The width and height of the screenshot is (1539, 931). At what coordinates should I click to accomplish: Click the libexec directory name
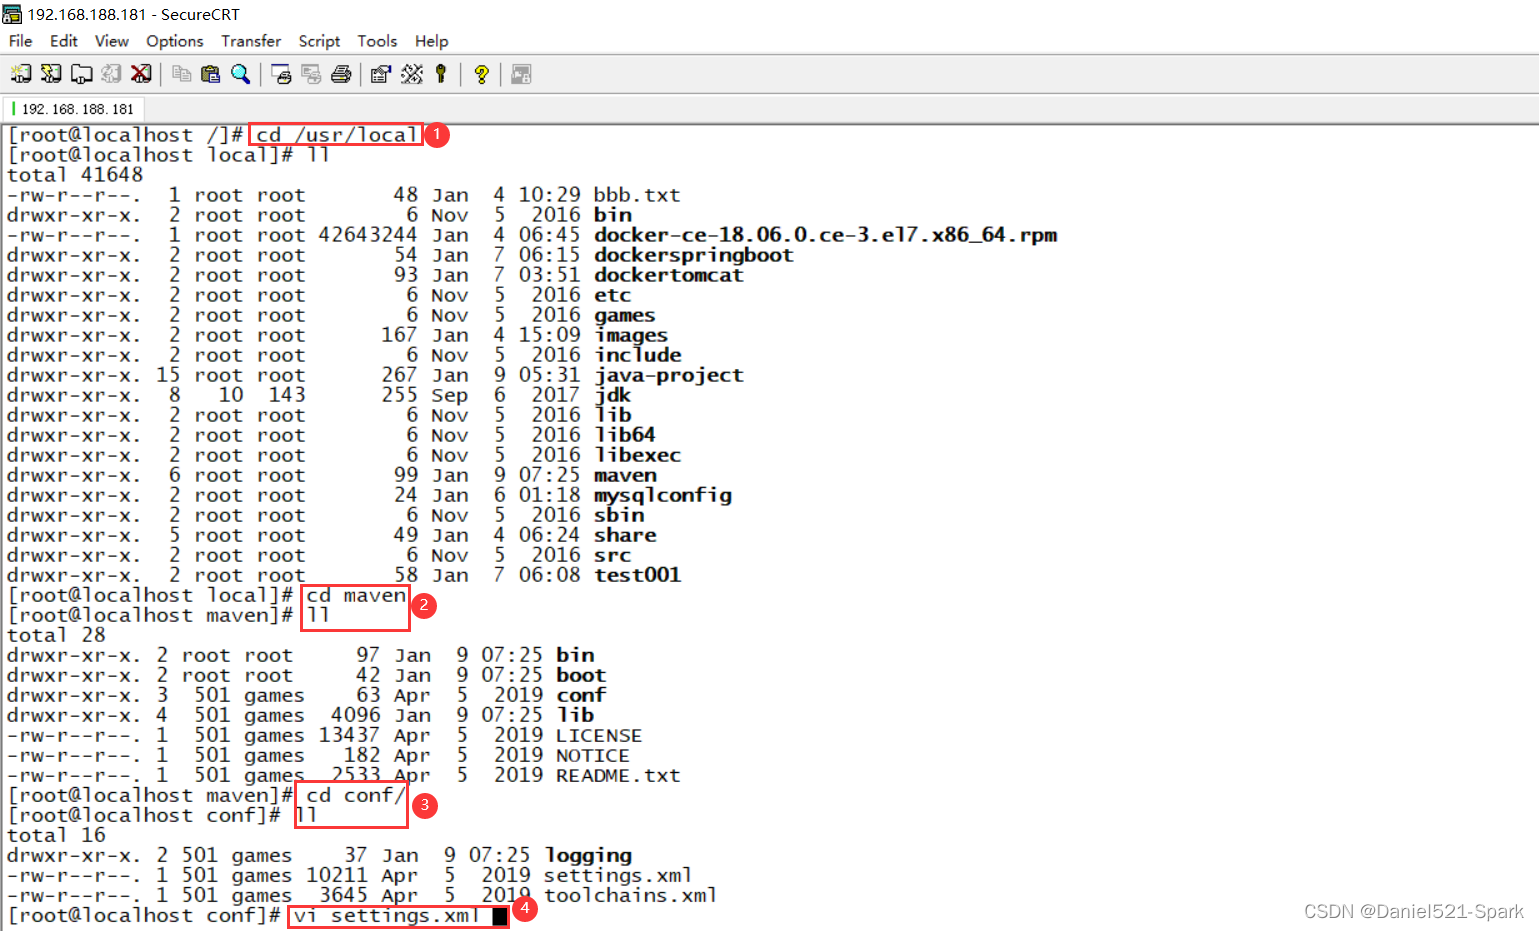tap(637, 455)
